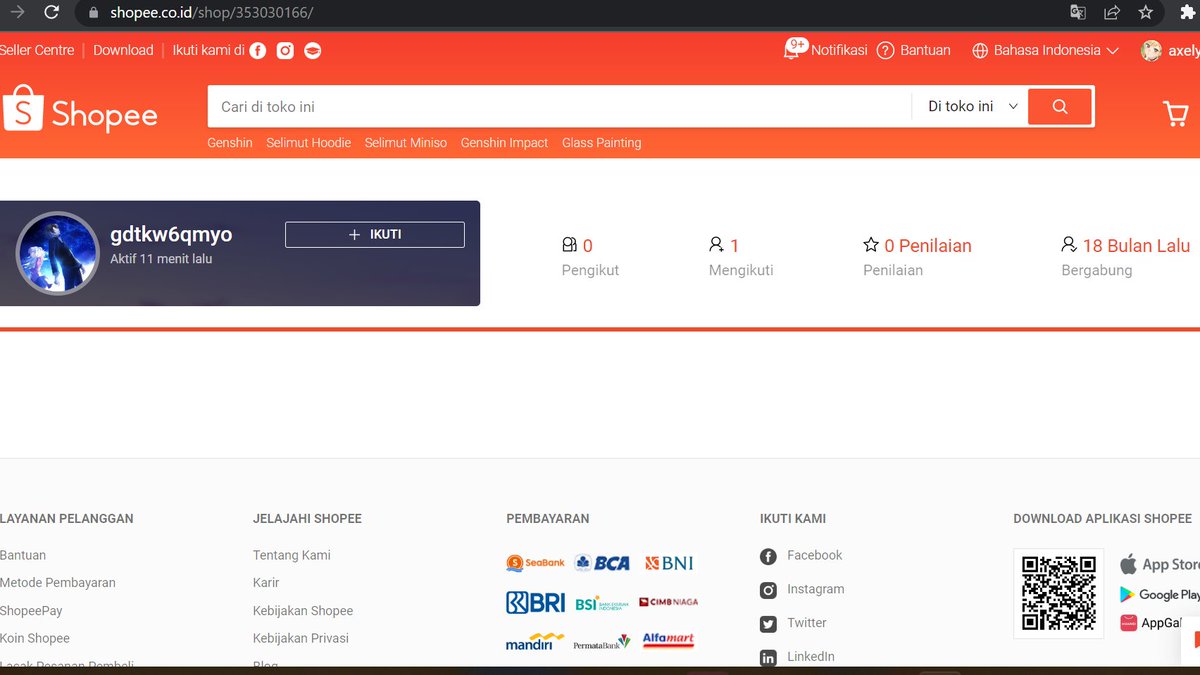Open the Notifikasi bell icon
Screen dimensions: 1200x675
click(x=792, y=49)
